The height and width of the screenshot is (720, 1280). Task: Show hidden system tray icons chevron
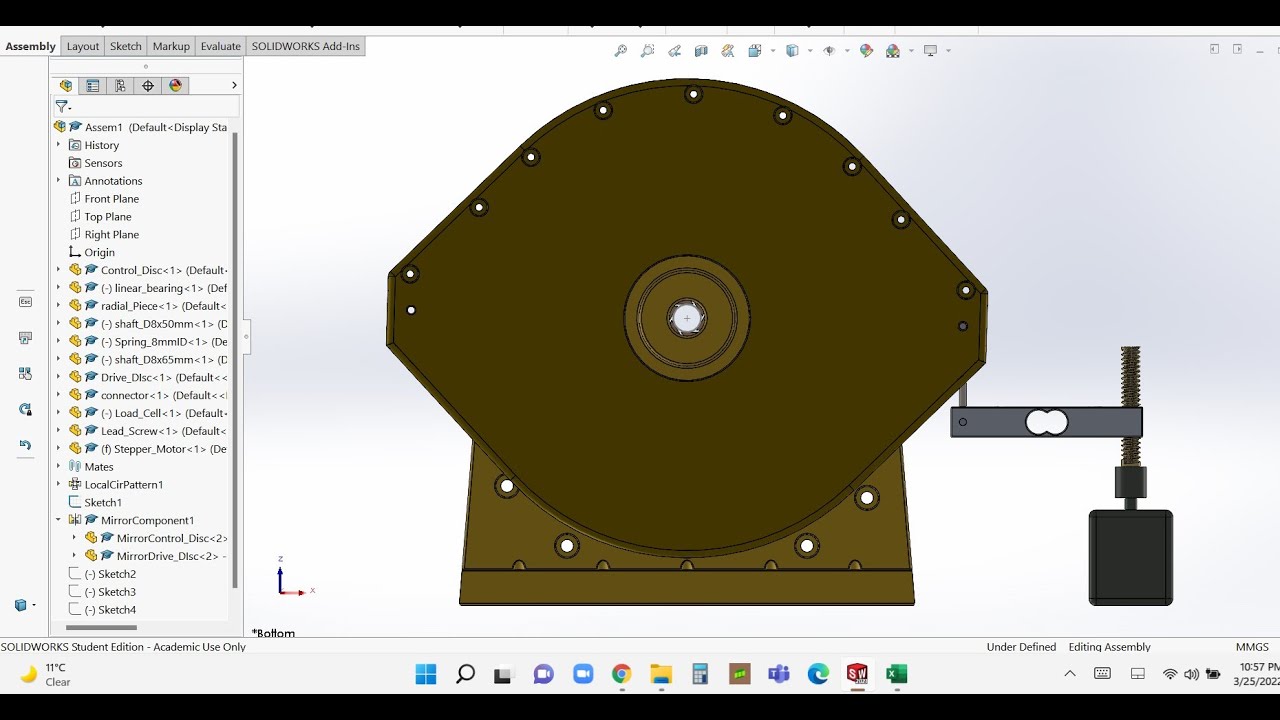point(1070,674)
